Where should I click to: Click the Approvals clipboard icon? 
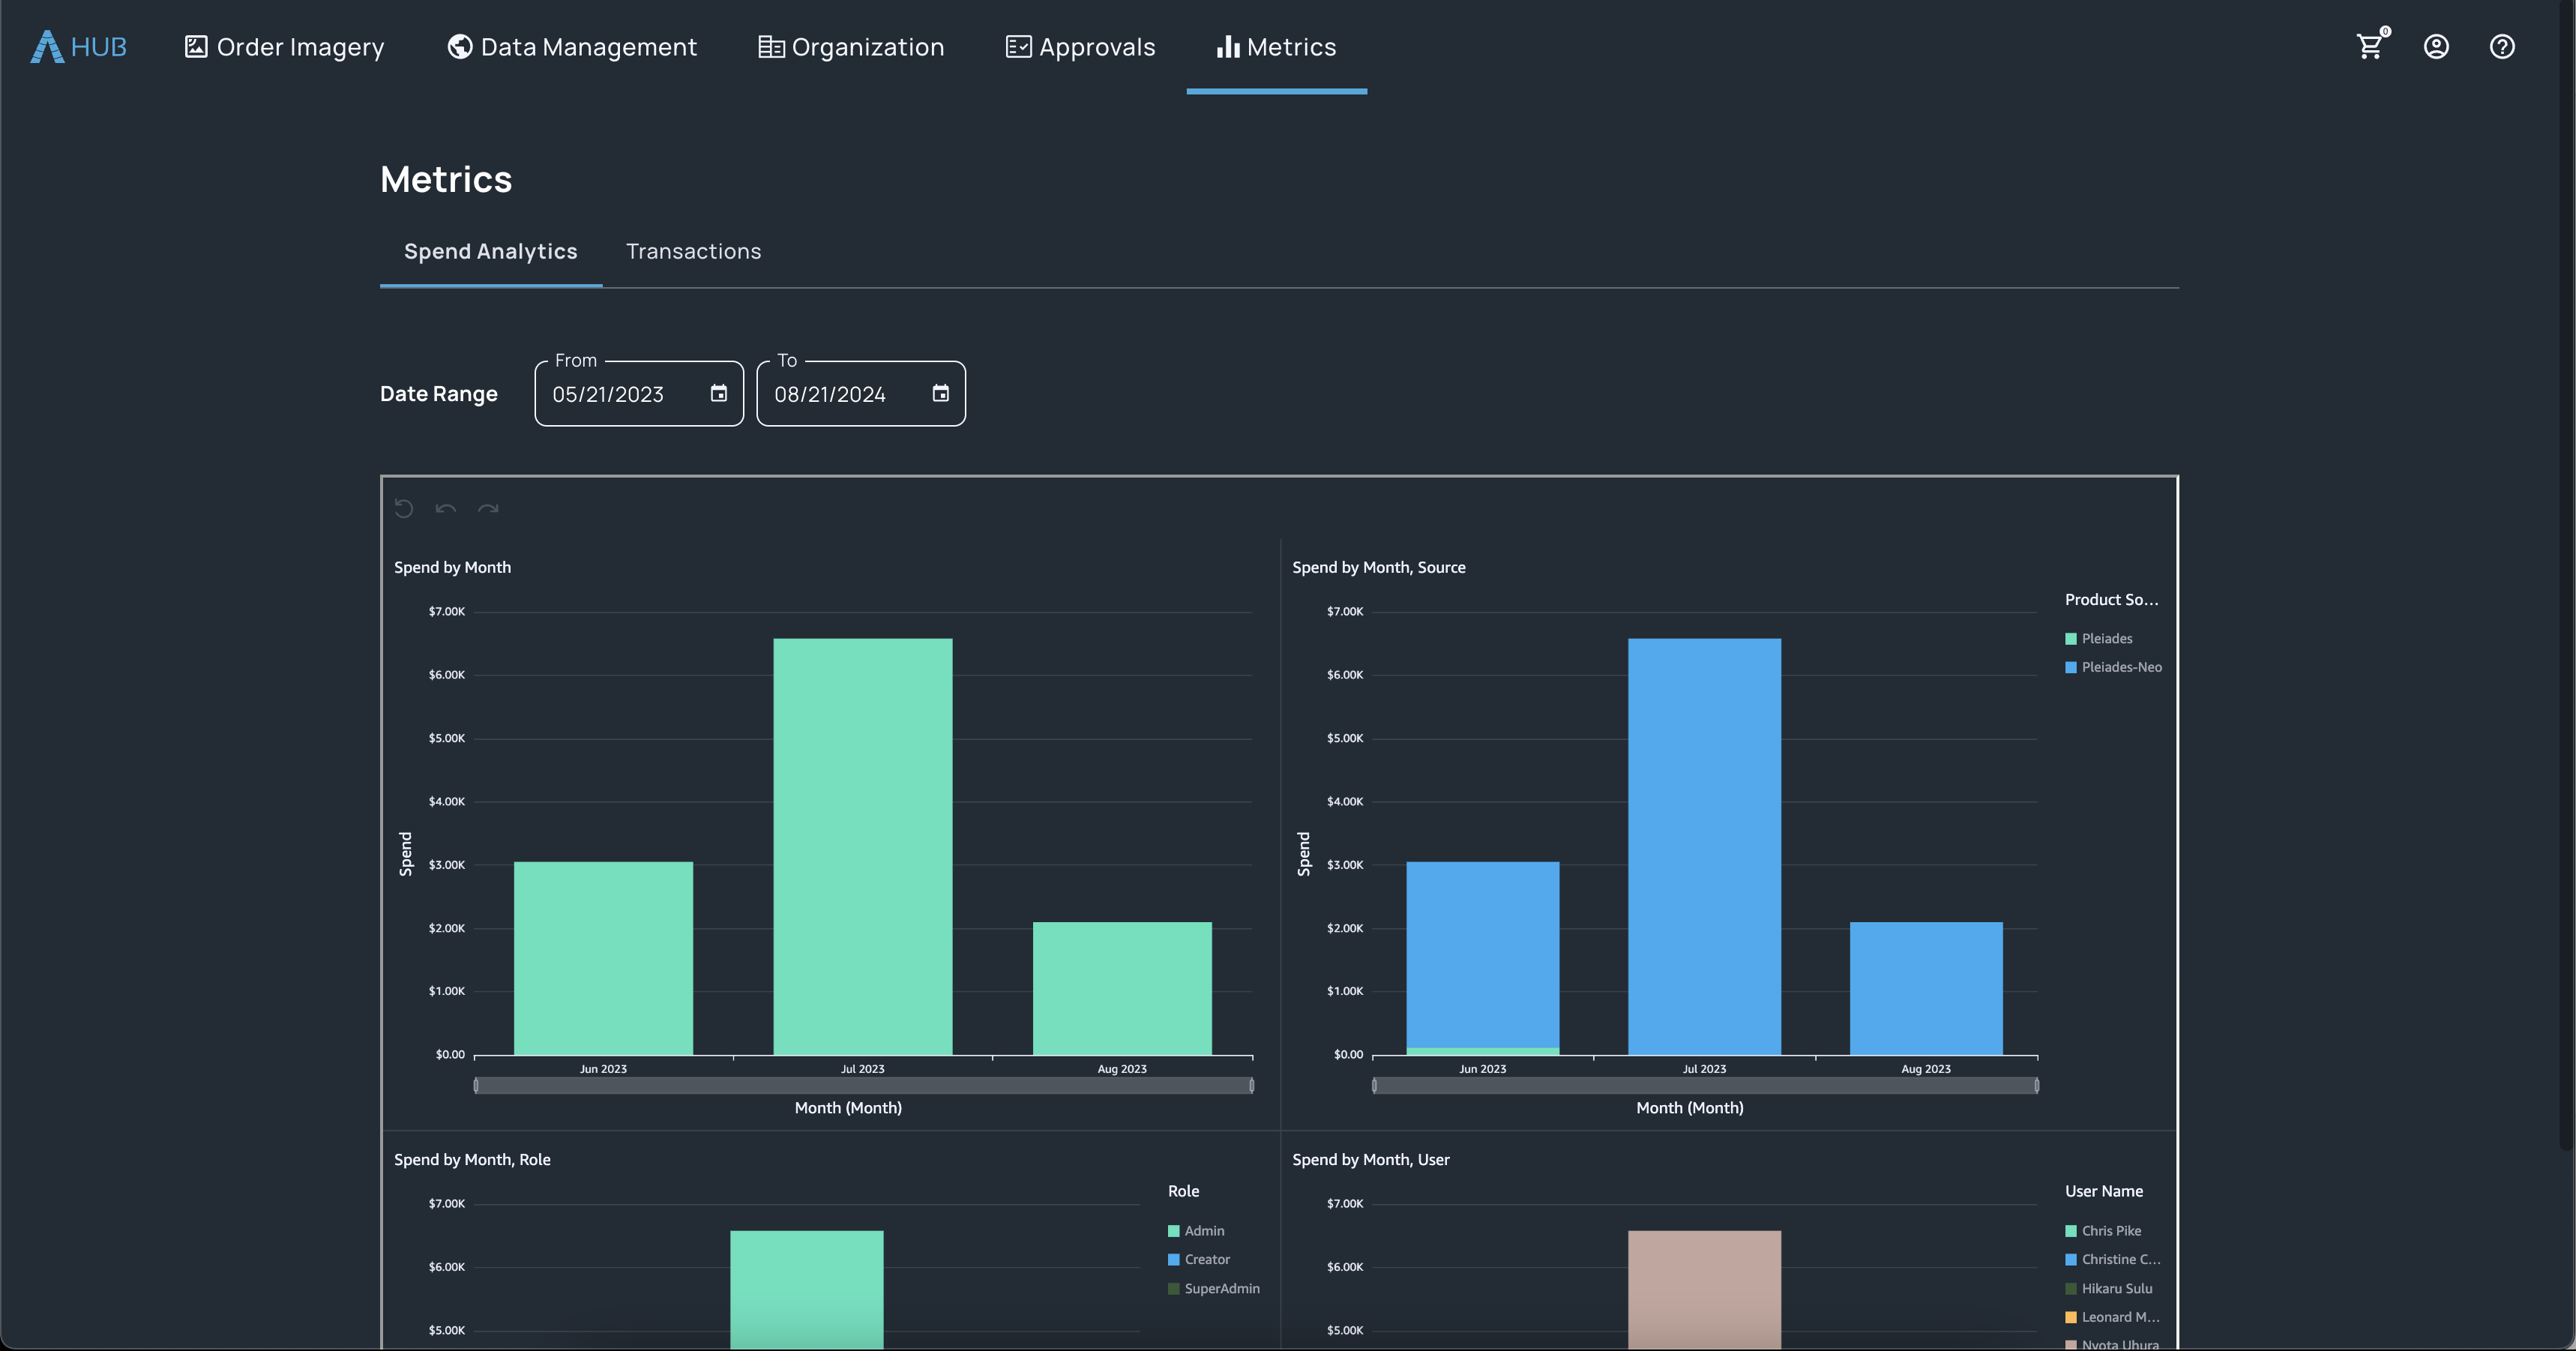coord(1017,46)
